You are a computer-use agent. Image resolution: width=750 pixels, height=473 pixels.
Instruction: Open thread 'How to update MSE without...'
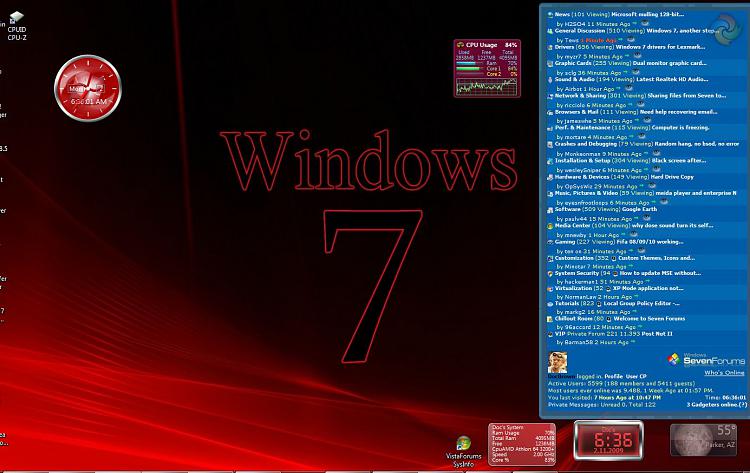(660, 274)
